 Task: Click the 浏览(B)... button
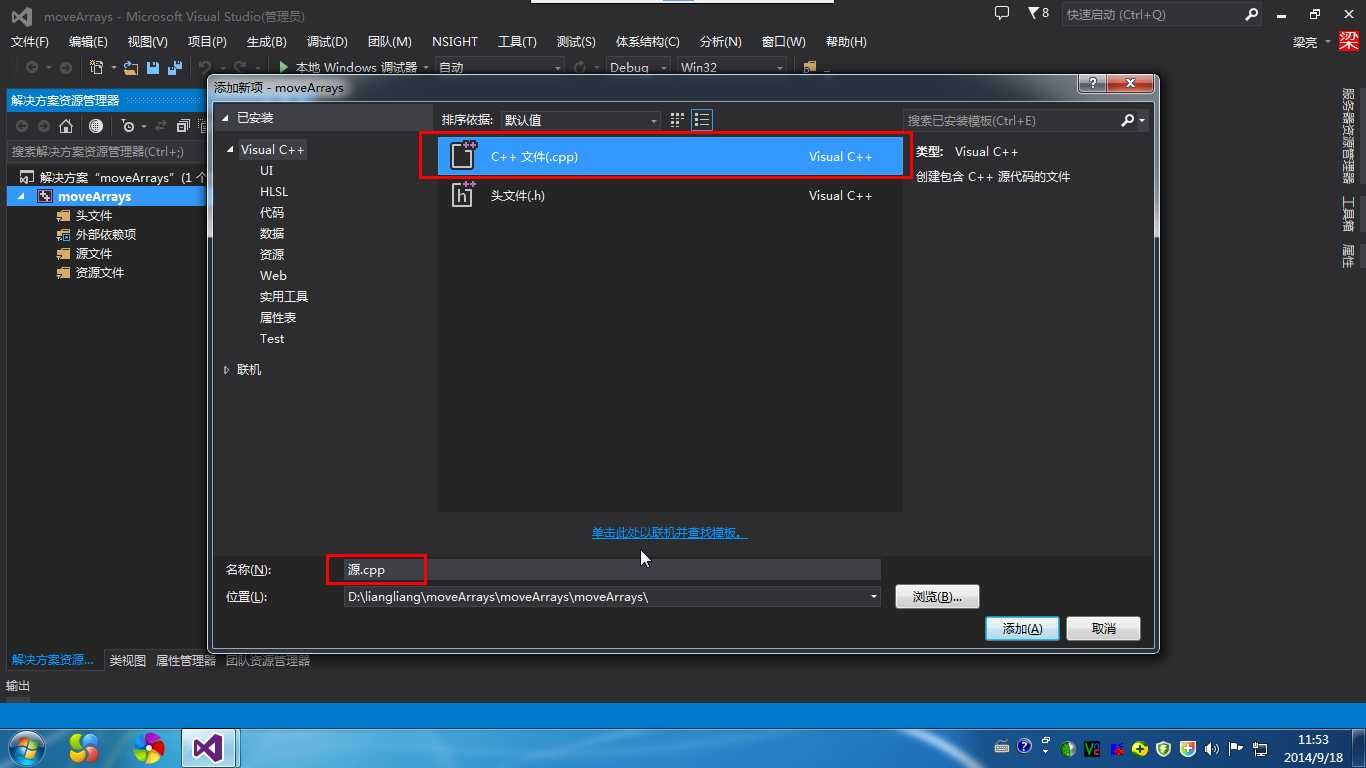pyautogui.click(x=937, y=597)
